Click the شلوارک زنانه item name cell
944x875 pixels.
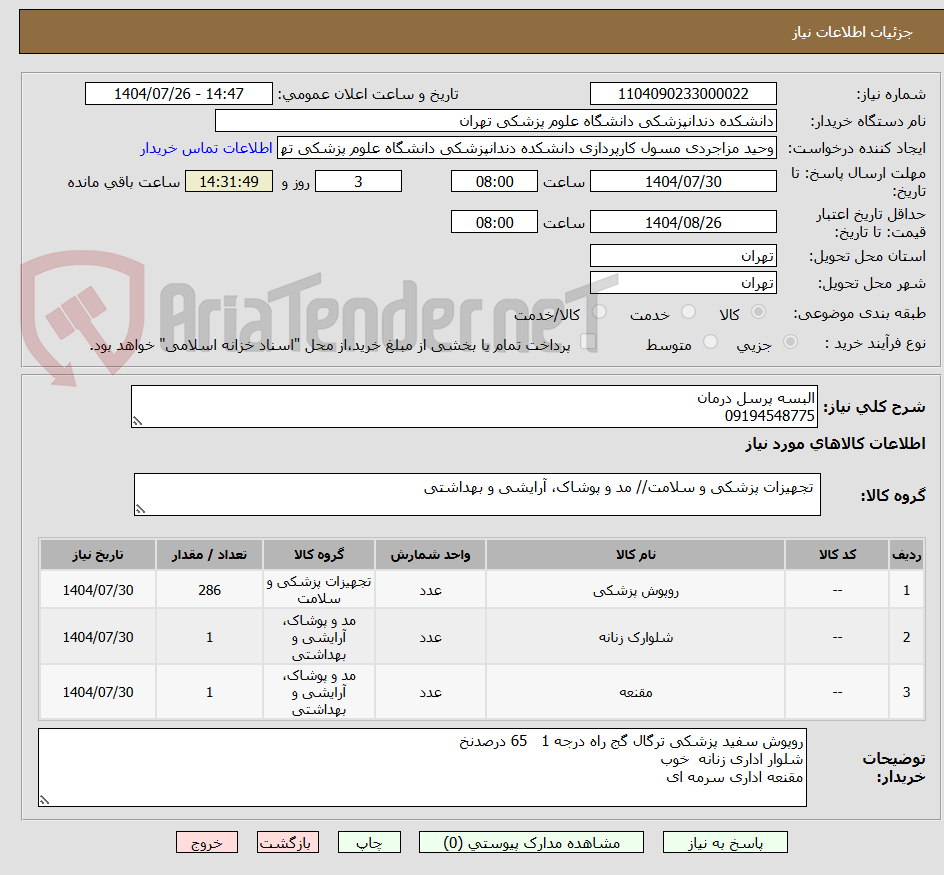(635, 637)
